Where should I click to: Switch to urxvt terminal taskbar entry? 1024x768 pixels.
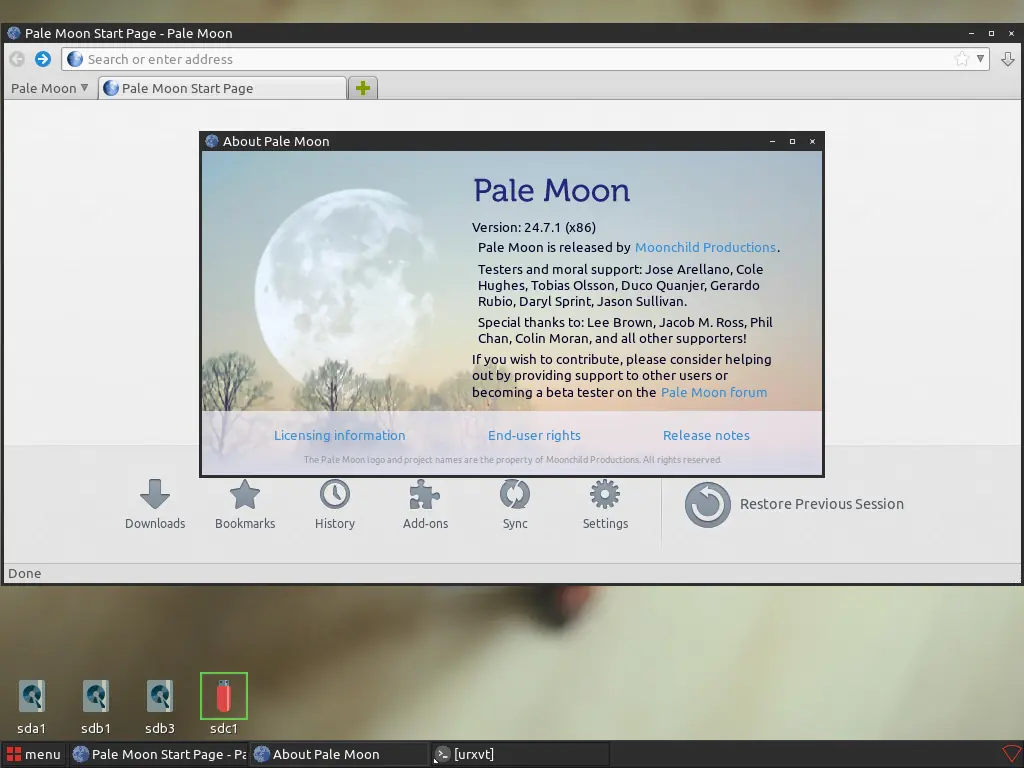pos(520,754)
